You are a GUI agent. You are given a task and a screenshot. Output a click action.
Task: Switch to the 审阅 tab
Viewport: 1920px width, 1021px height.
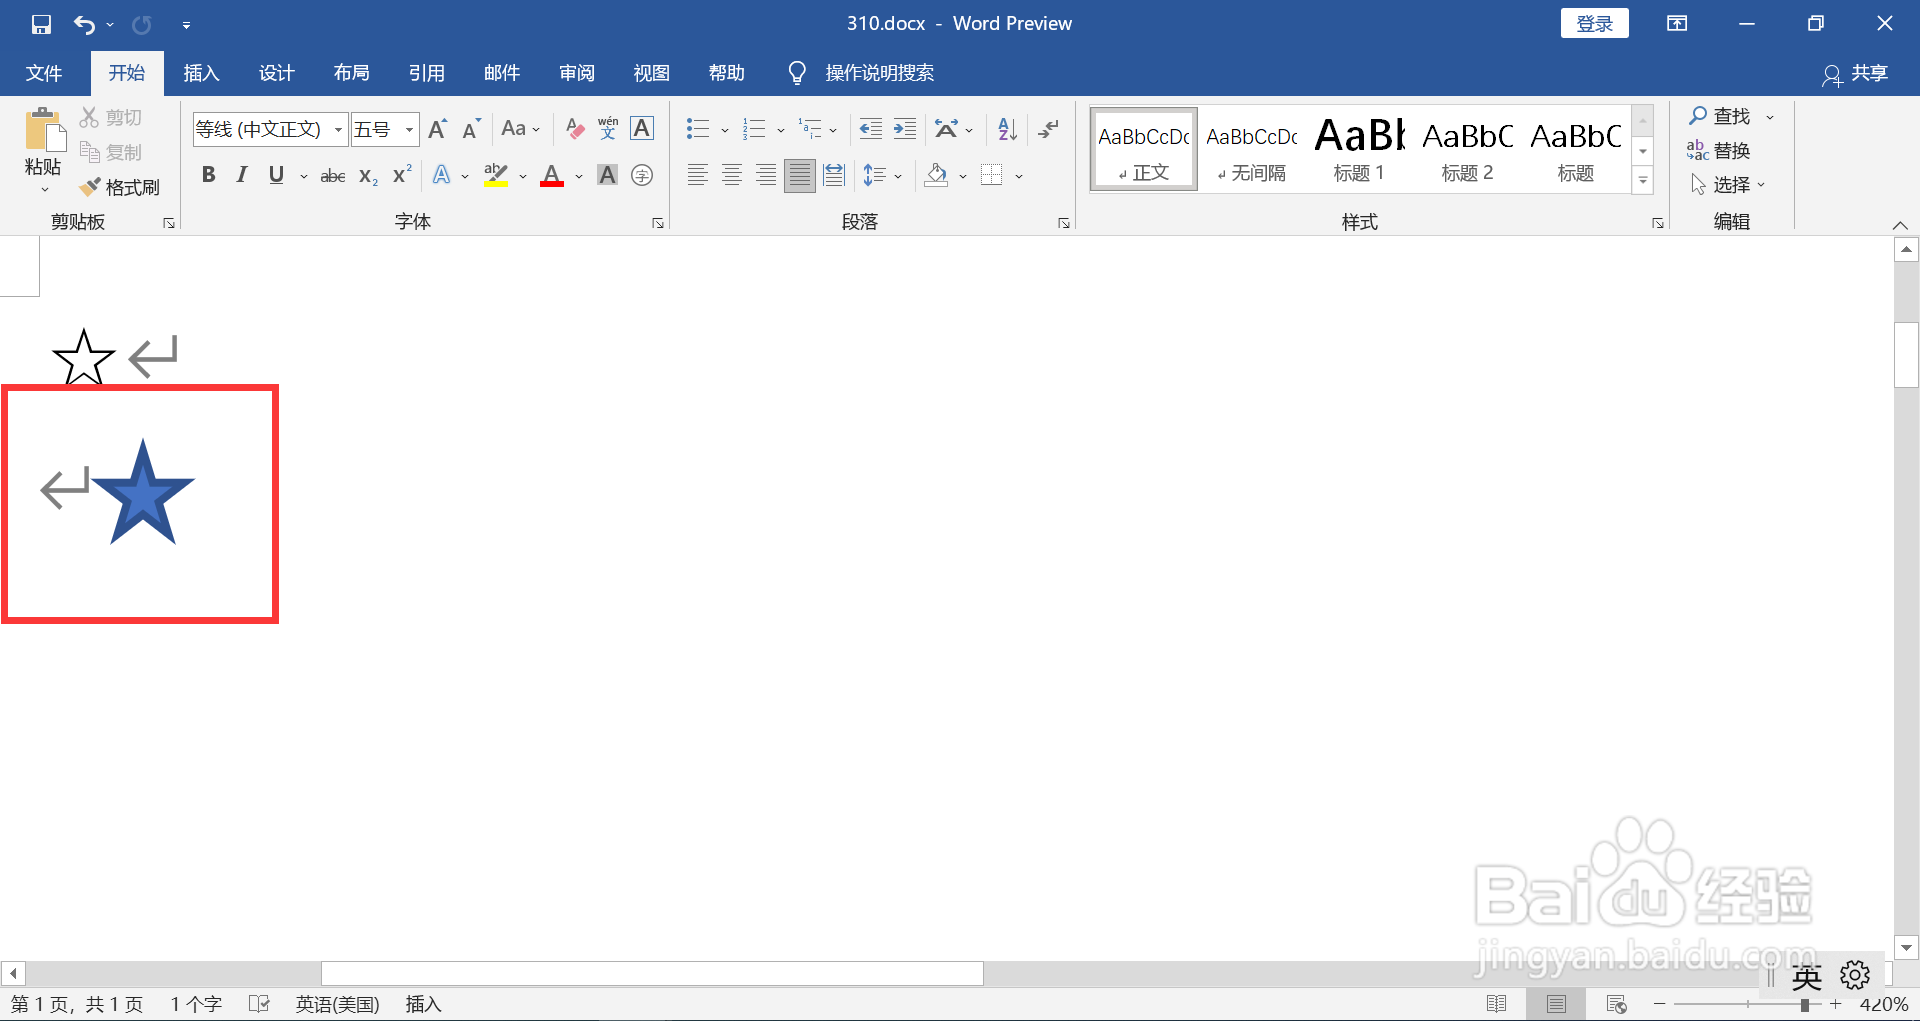[x=577, y=73]
